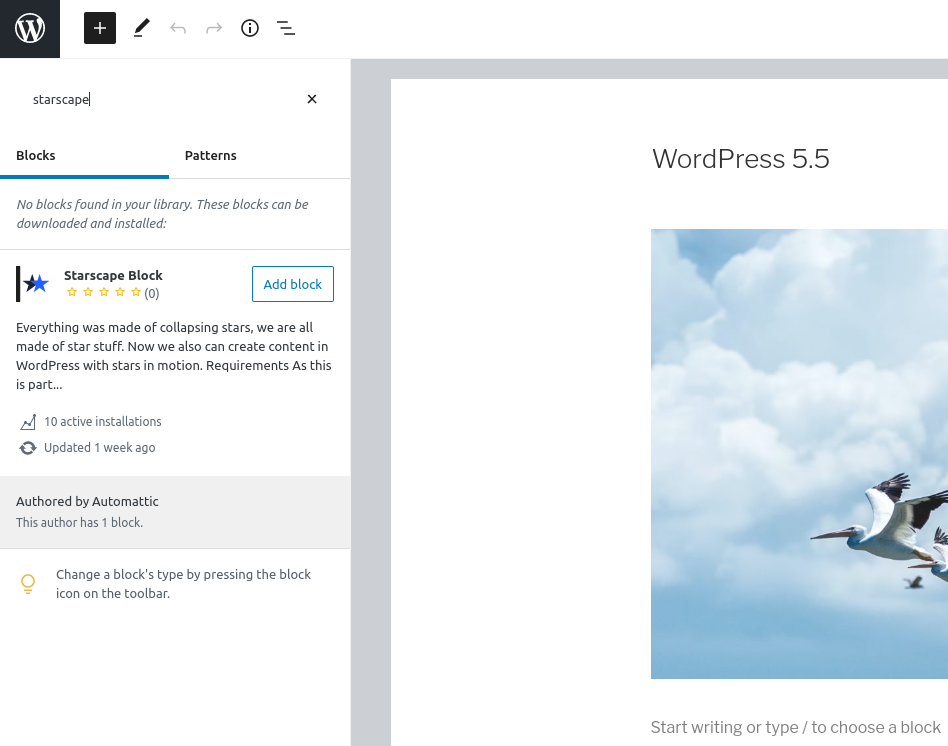948x746 pixels.
Task: Click 'Updated 1 week ago' text
Action: pyautogui.click(x=100, y=448)
